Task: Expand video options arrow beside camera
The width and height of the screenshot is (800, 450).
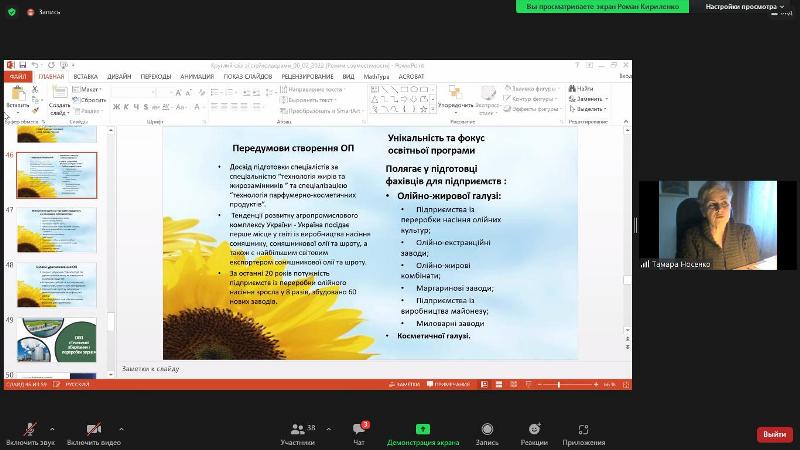Action: coord(122,427)
